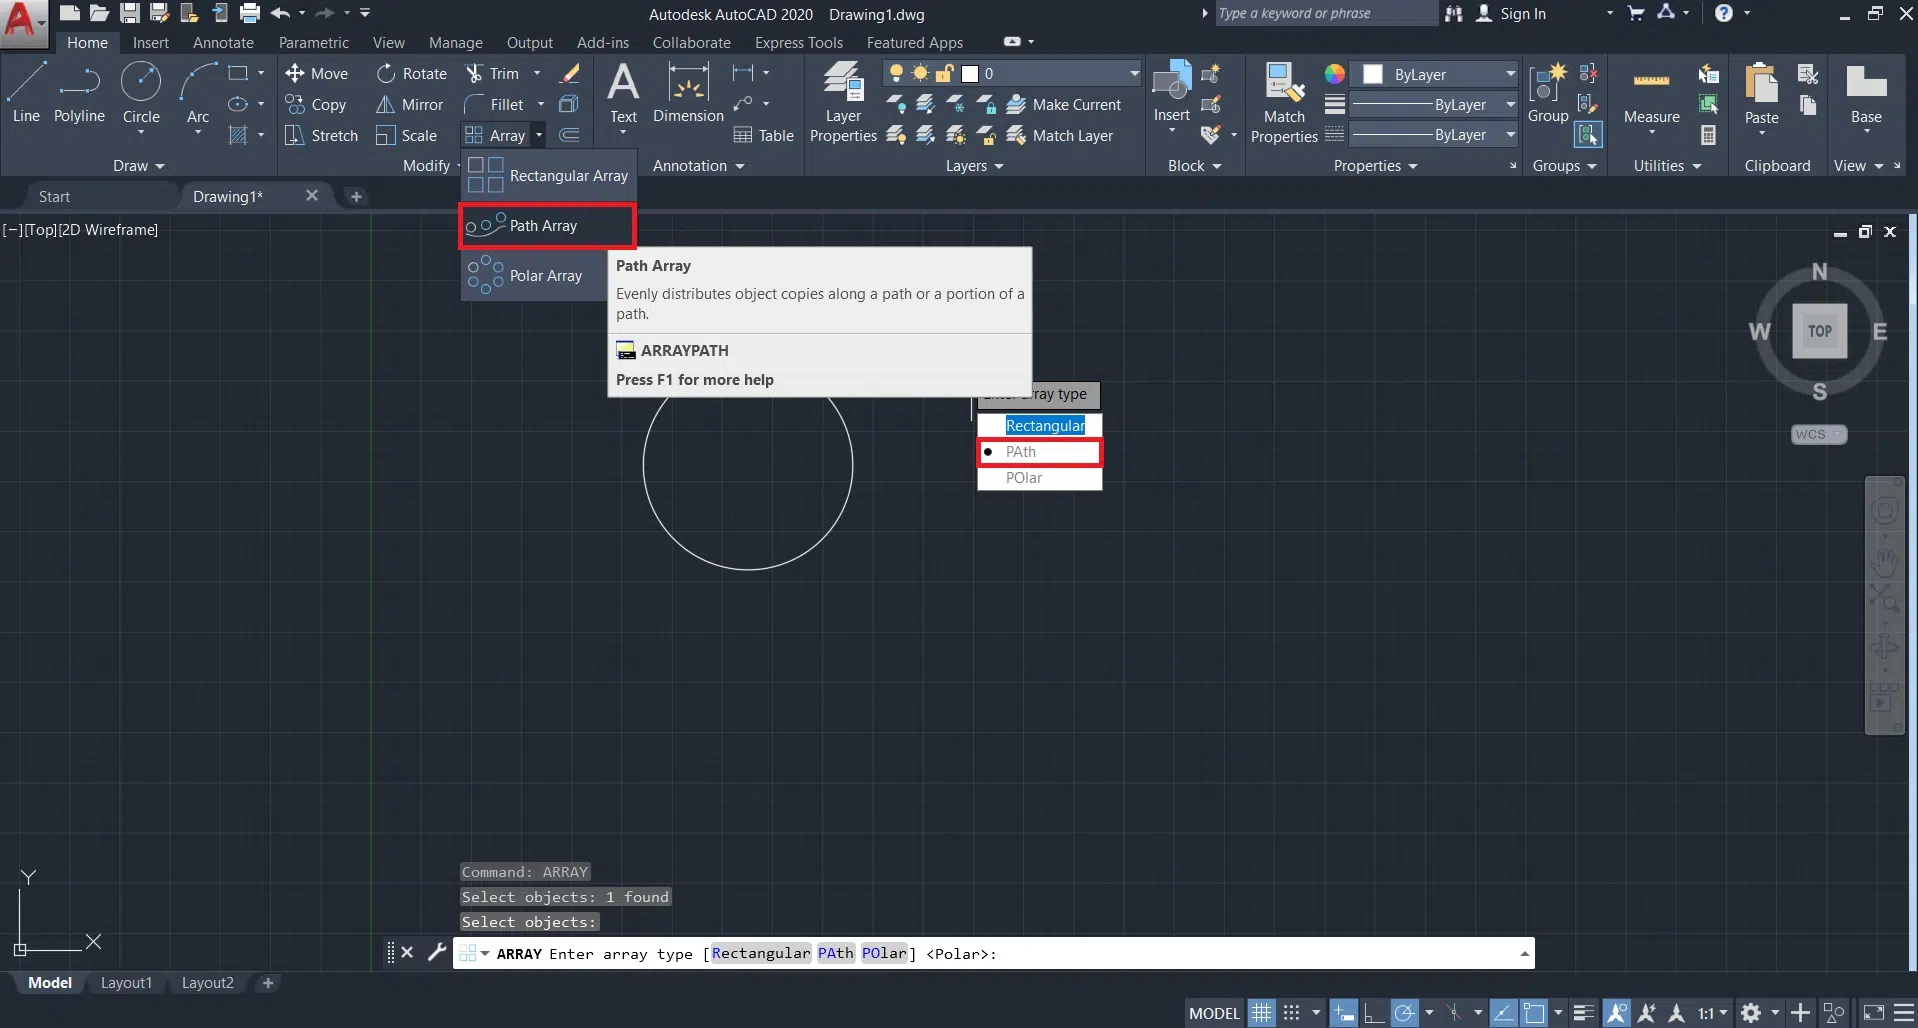Choose the Stretch tool
The width and height of the screenshot is (1918, 1028).
(x=321, y=136)
